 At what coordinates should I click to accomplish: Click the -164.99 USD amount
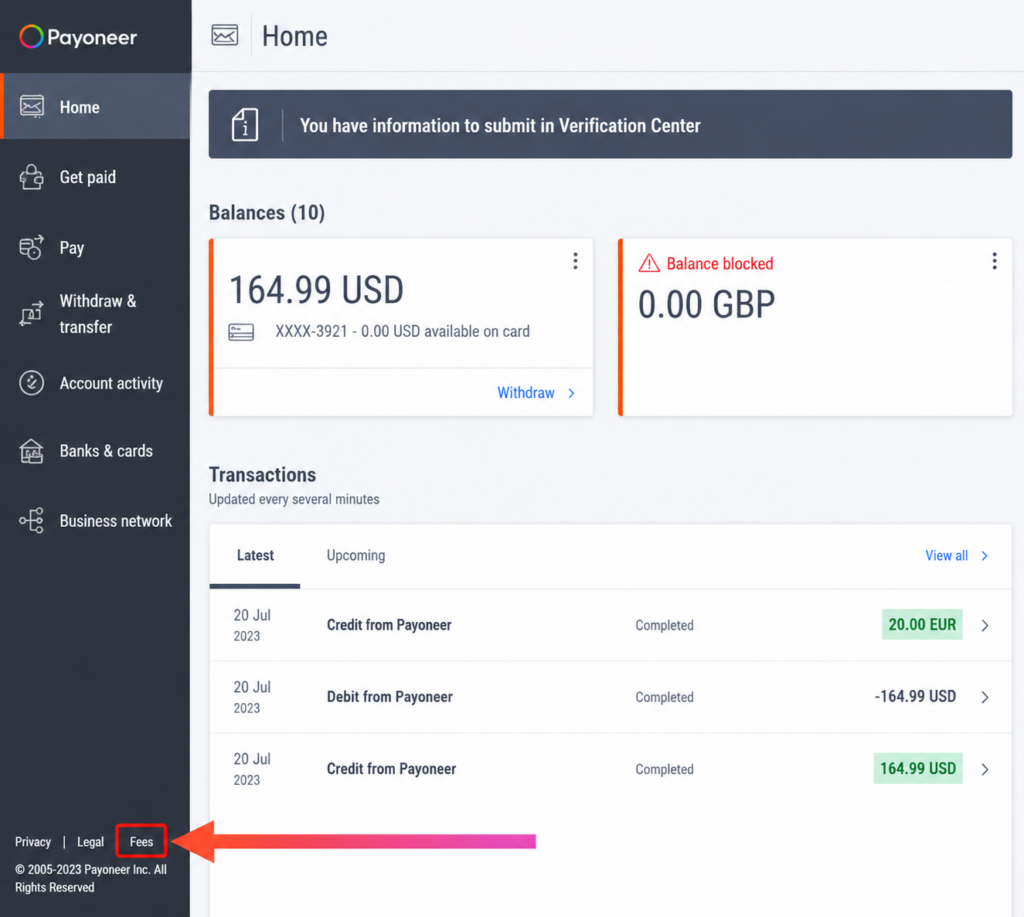pos(915,696)
